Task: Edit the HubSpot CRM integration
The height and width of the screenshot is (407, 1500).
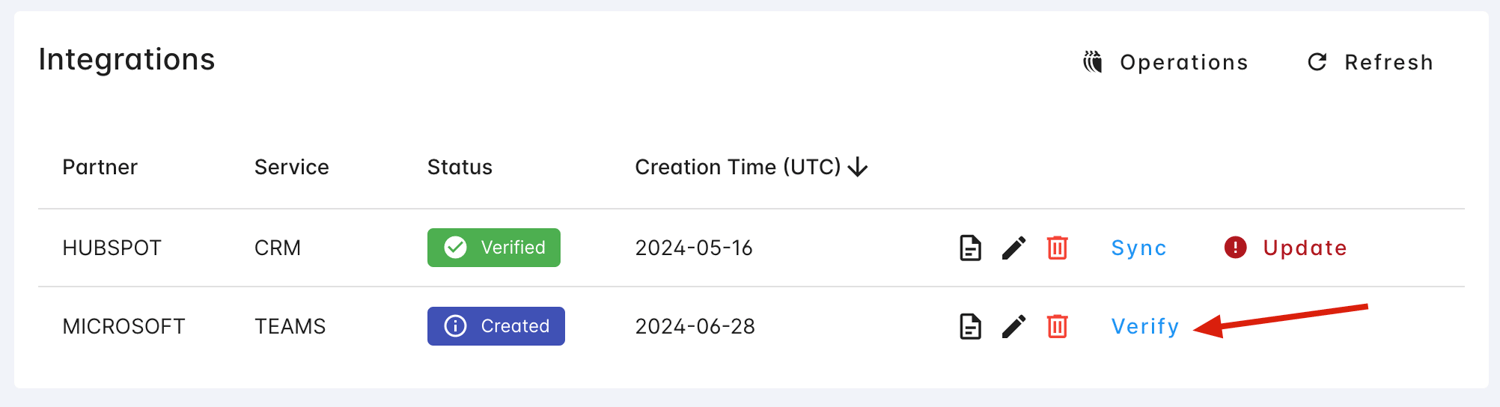Action: [1014, 248]
